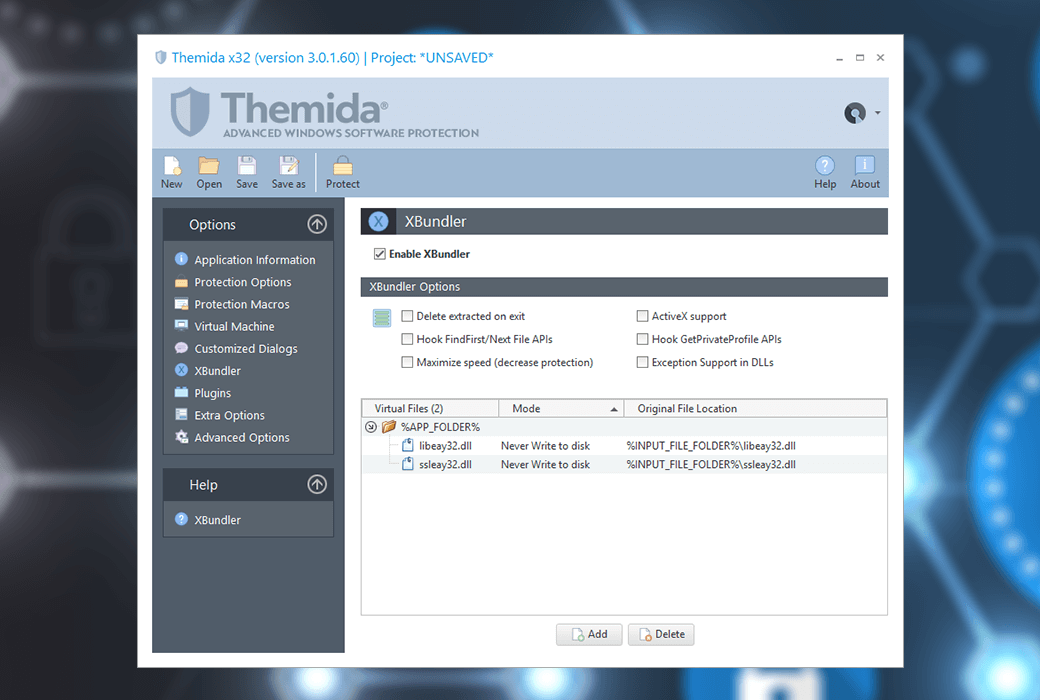Collapse the Options panel chevron
Image resolution: width=1040 pixels, height=700 pixels.
pos(317,224)
